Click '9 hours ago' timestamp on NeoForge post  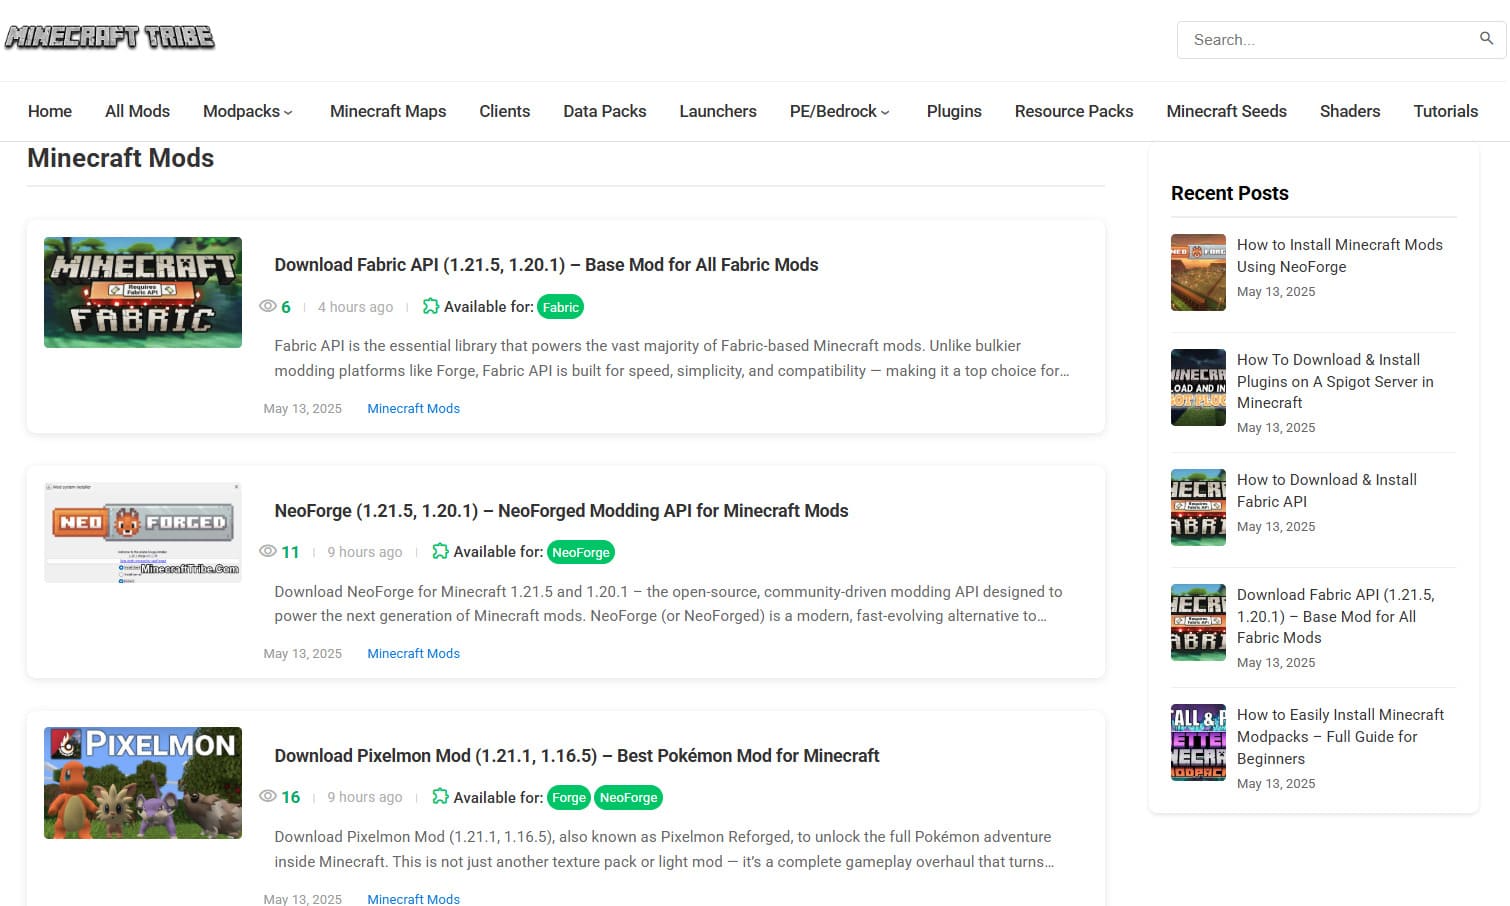pos(364,552)
